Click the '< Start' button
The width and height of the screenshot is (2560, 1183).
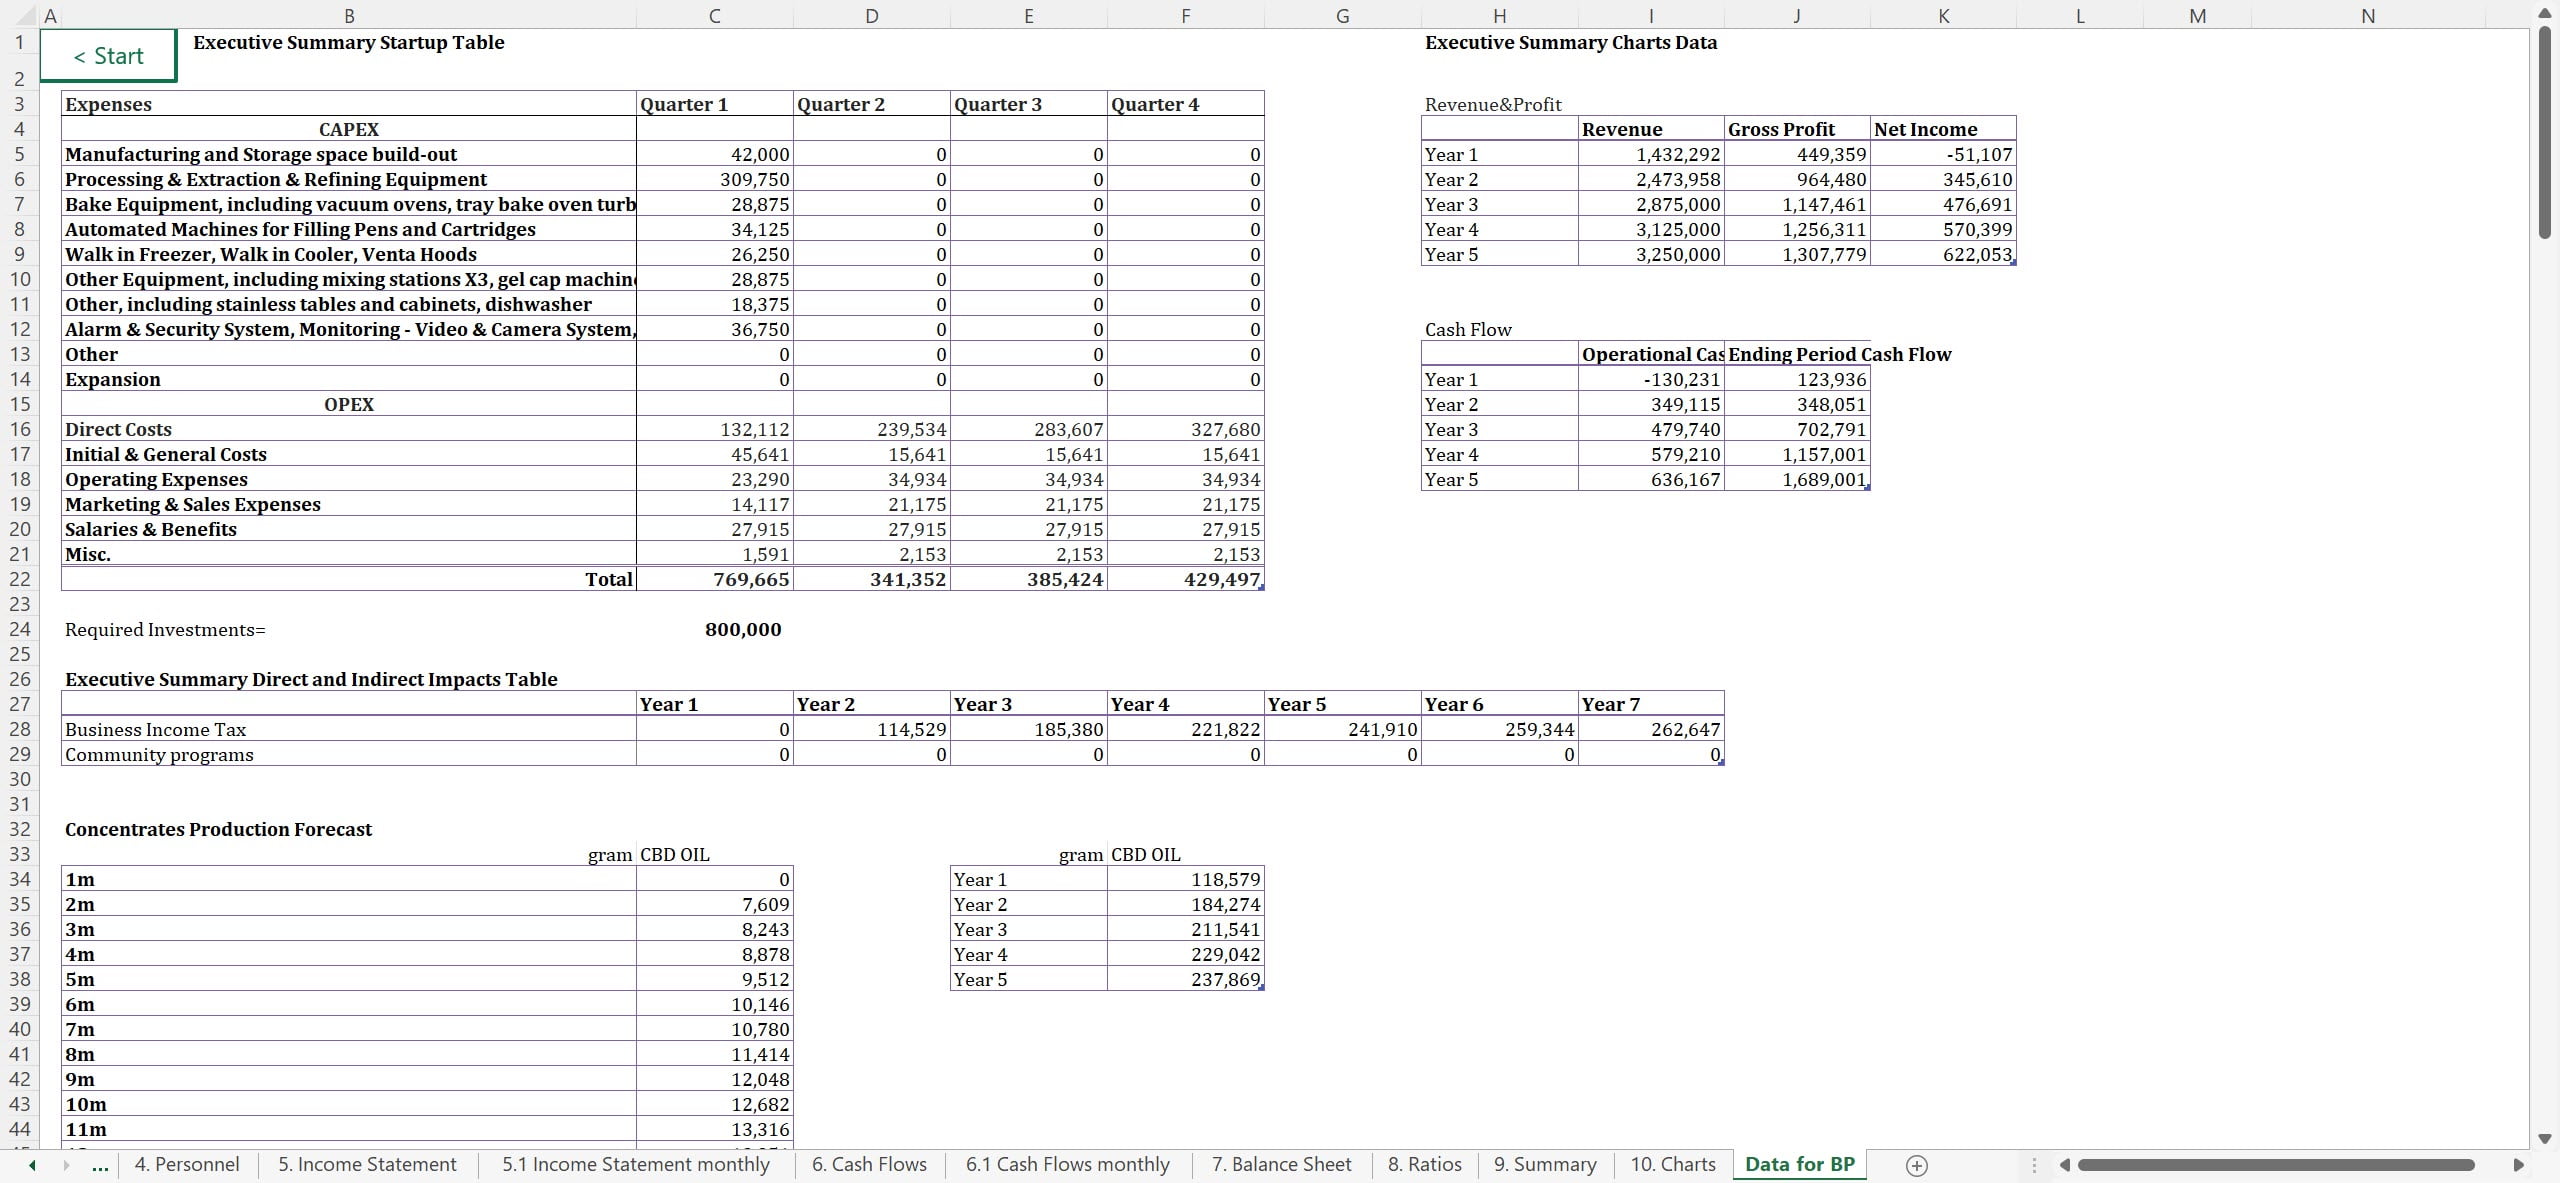click(108, 56)
